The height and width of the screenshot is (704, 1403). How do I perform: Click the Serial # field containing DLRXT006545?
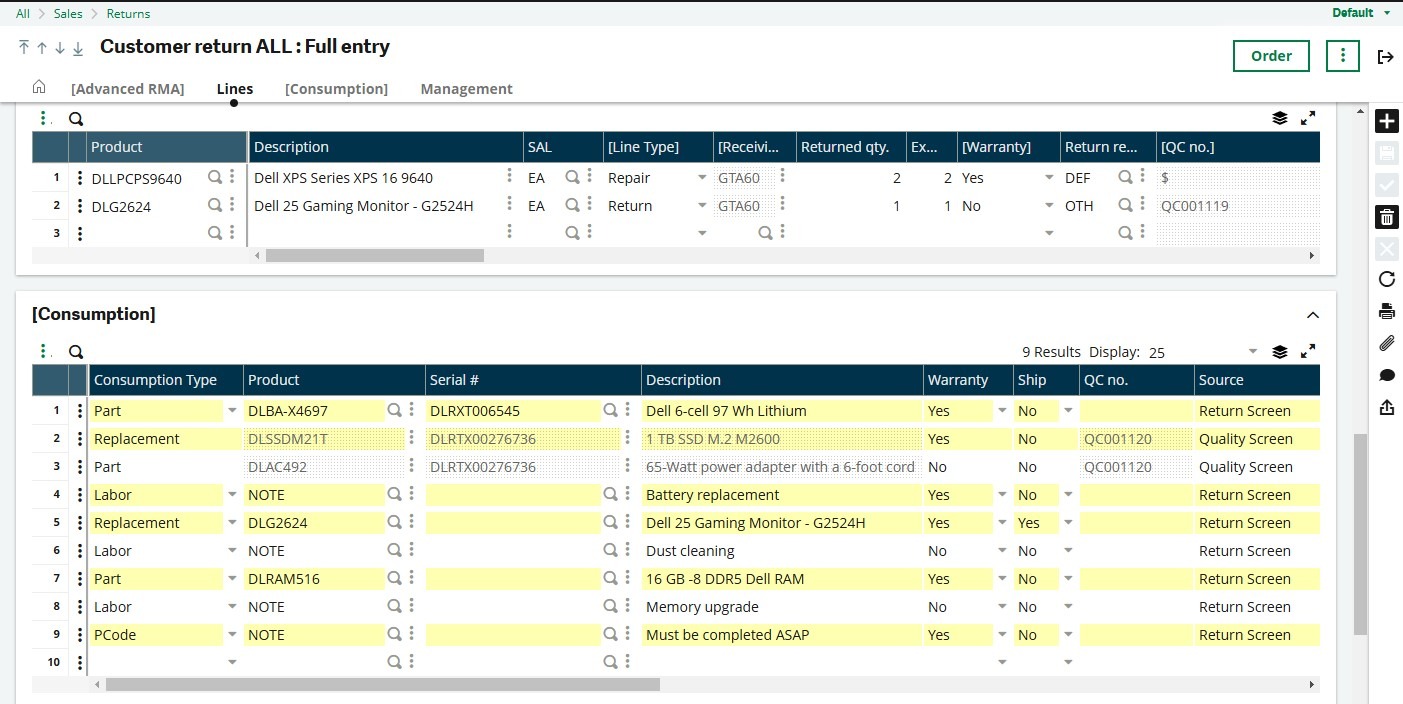click(x=512, y=411)
